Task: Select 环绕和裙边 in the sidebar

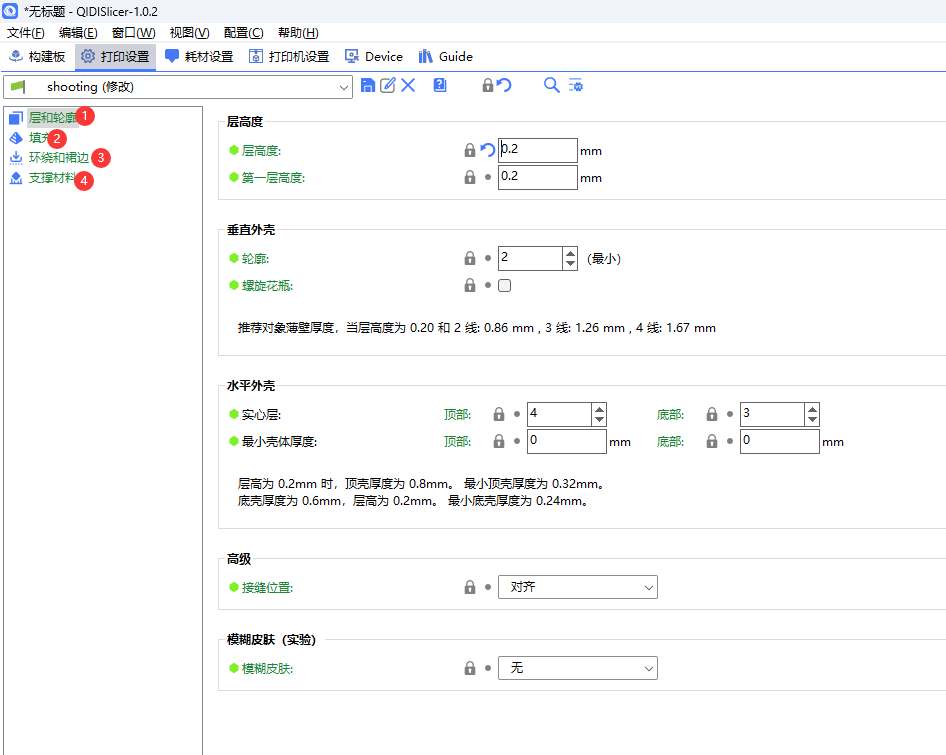Action: pyautogui.click(x=58, y=158)
